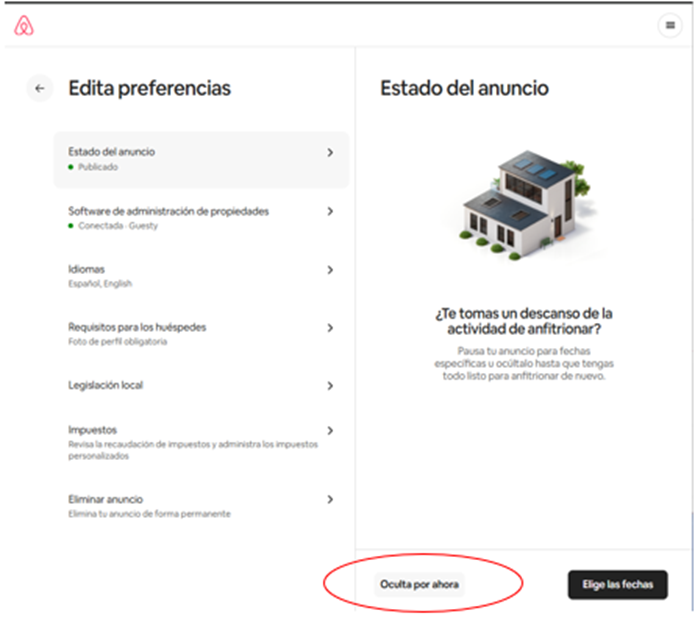Click the ¿Te tomas un descanso heading

click(524, 321)
